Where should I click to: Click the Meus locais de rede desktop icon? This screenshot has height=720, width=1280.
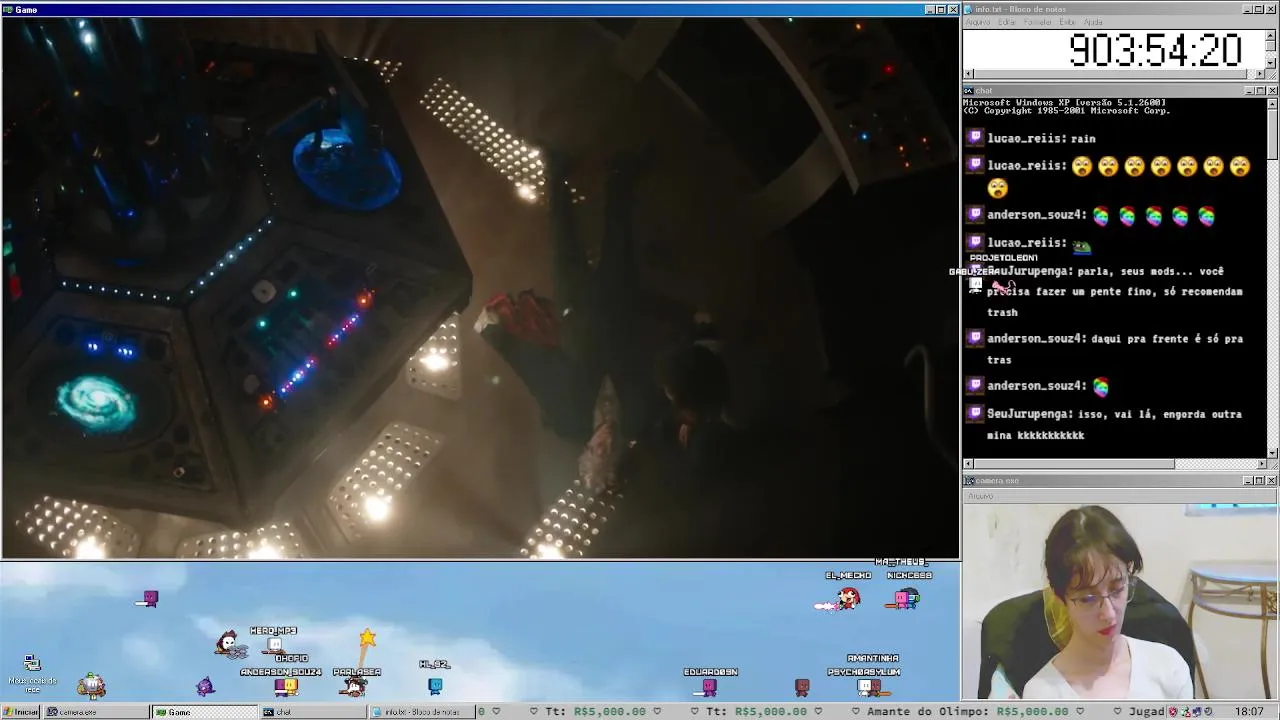click(32, 674)
